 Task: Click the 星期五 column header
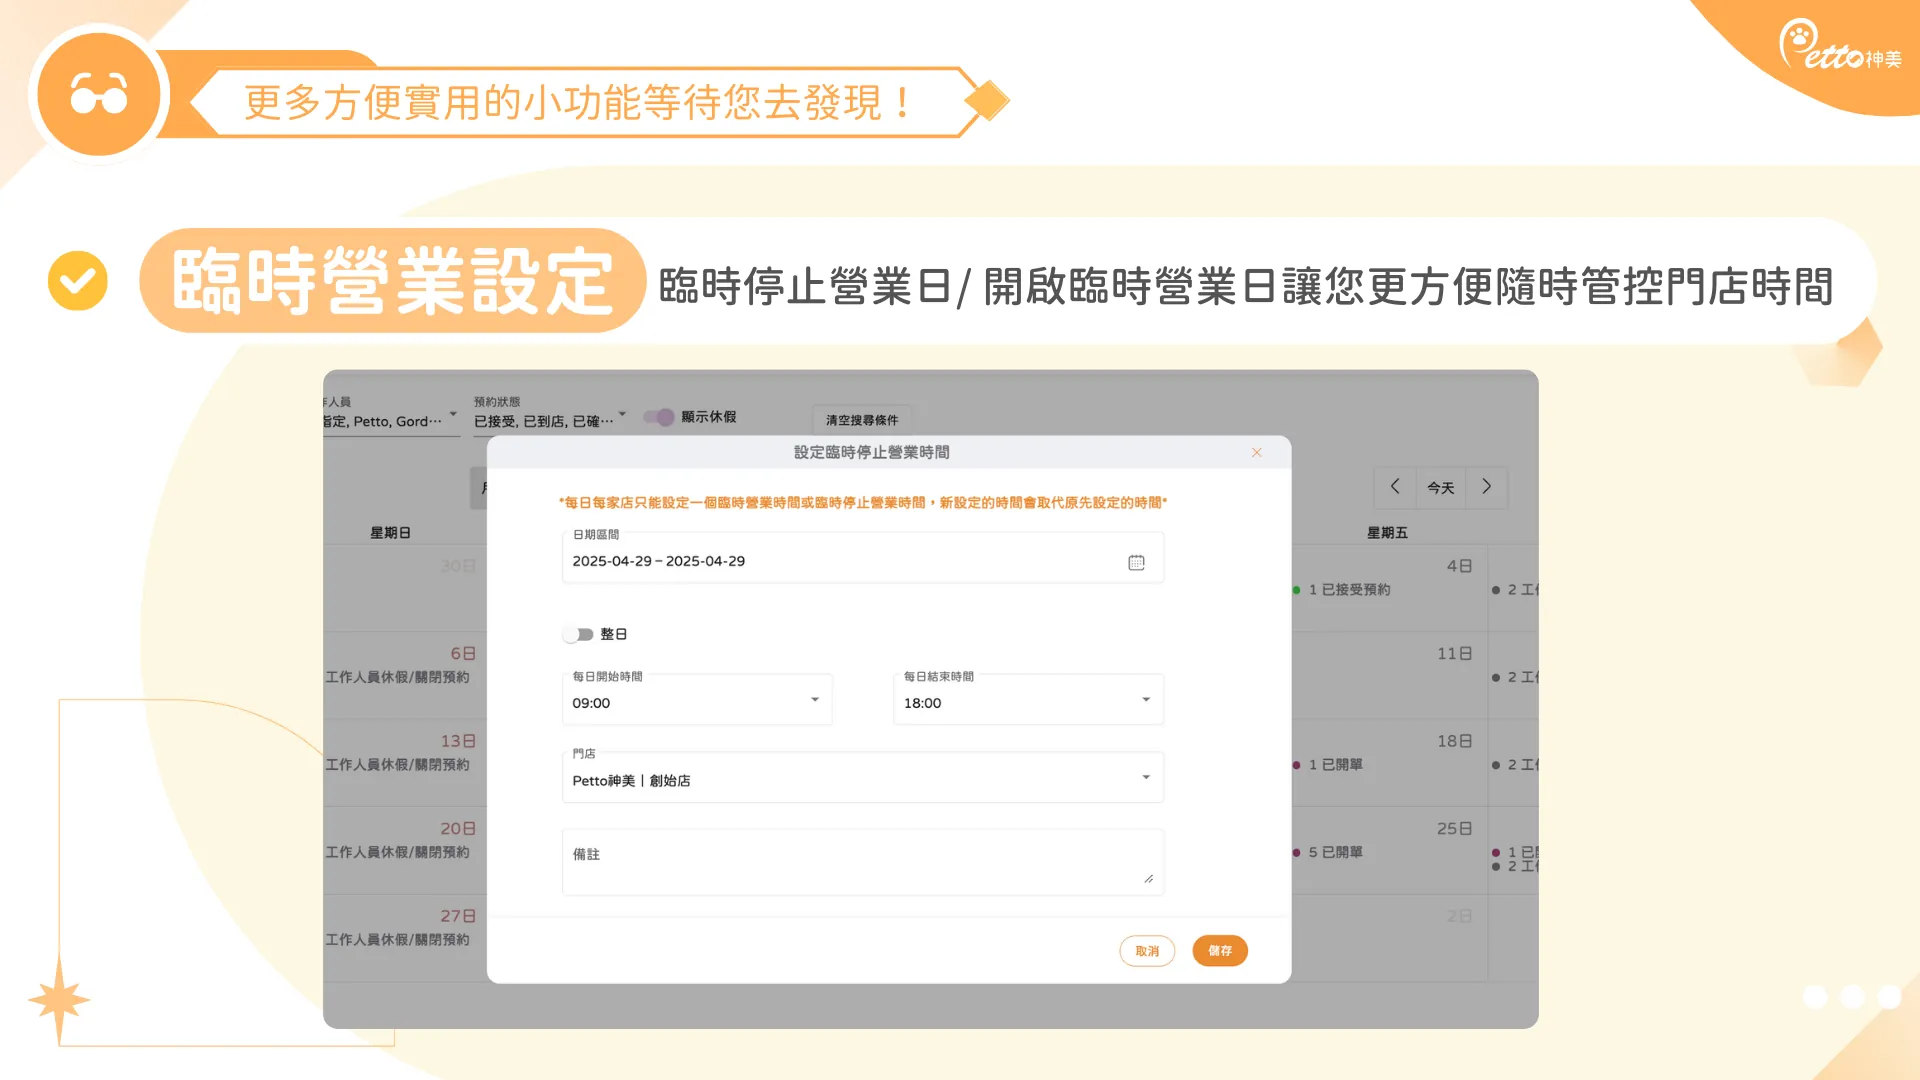tap(1388, 533)
